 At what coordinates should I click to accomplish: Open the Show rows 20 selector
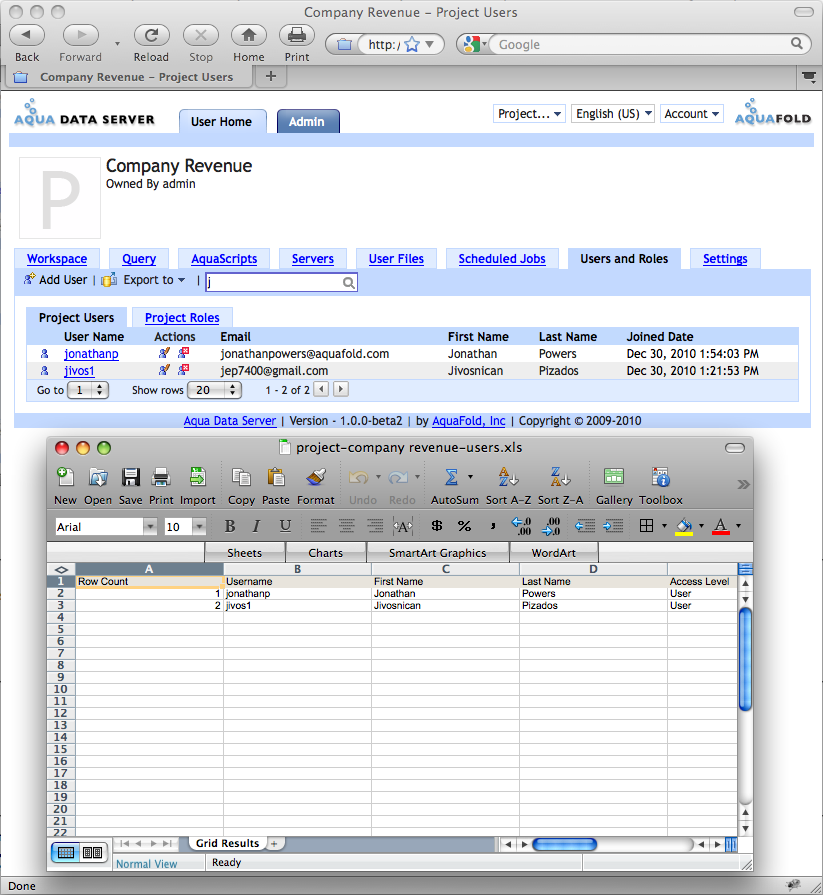click(x=215, y=390)
